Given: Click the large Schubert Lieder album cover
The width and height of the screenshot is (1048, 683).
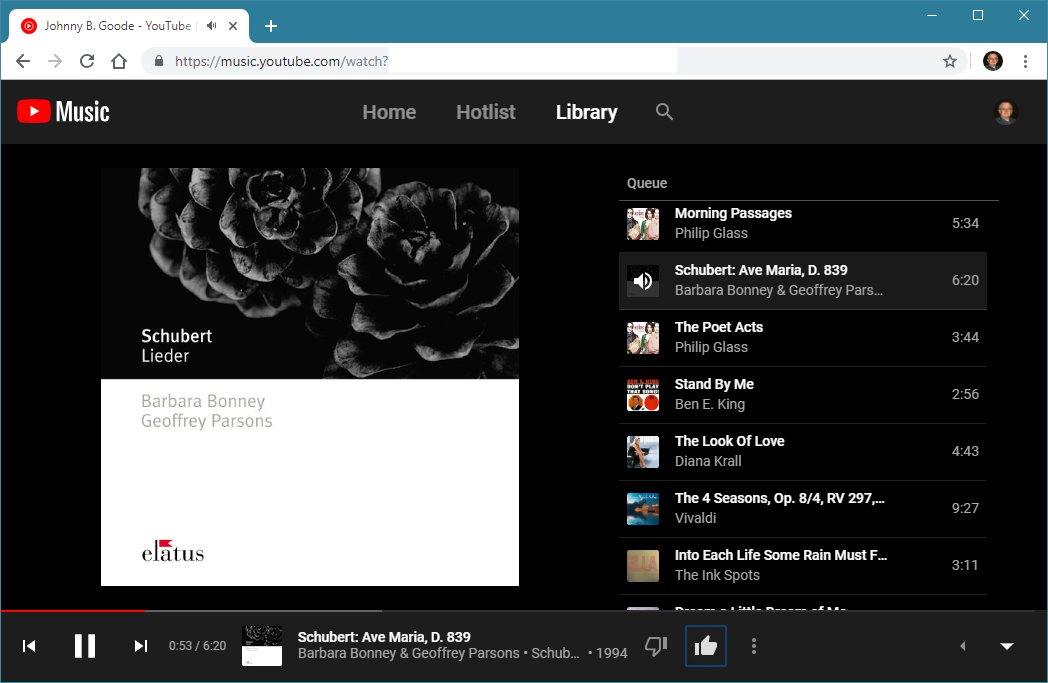Looking at the screenshot, I should [x=309, y=377].
